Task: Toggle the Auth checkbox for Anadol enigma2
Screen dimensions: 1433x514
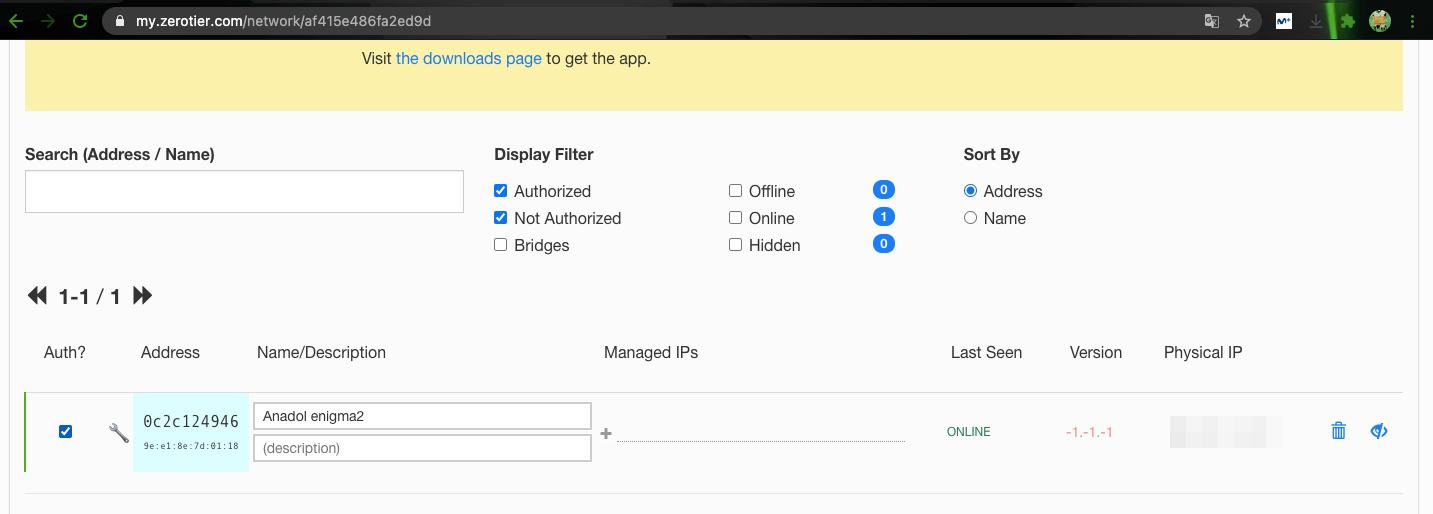Action: [66, 432]
